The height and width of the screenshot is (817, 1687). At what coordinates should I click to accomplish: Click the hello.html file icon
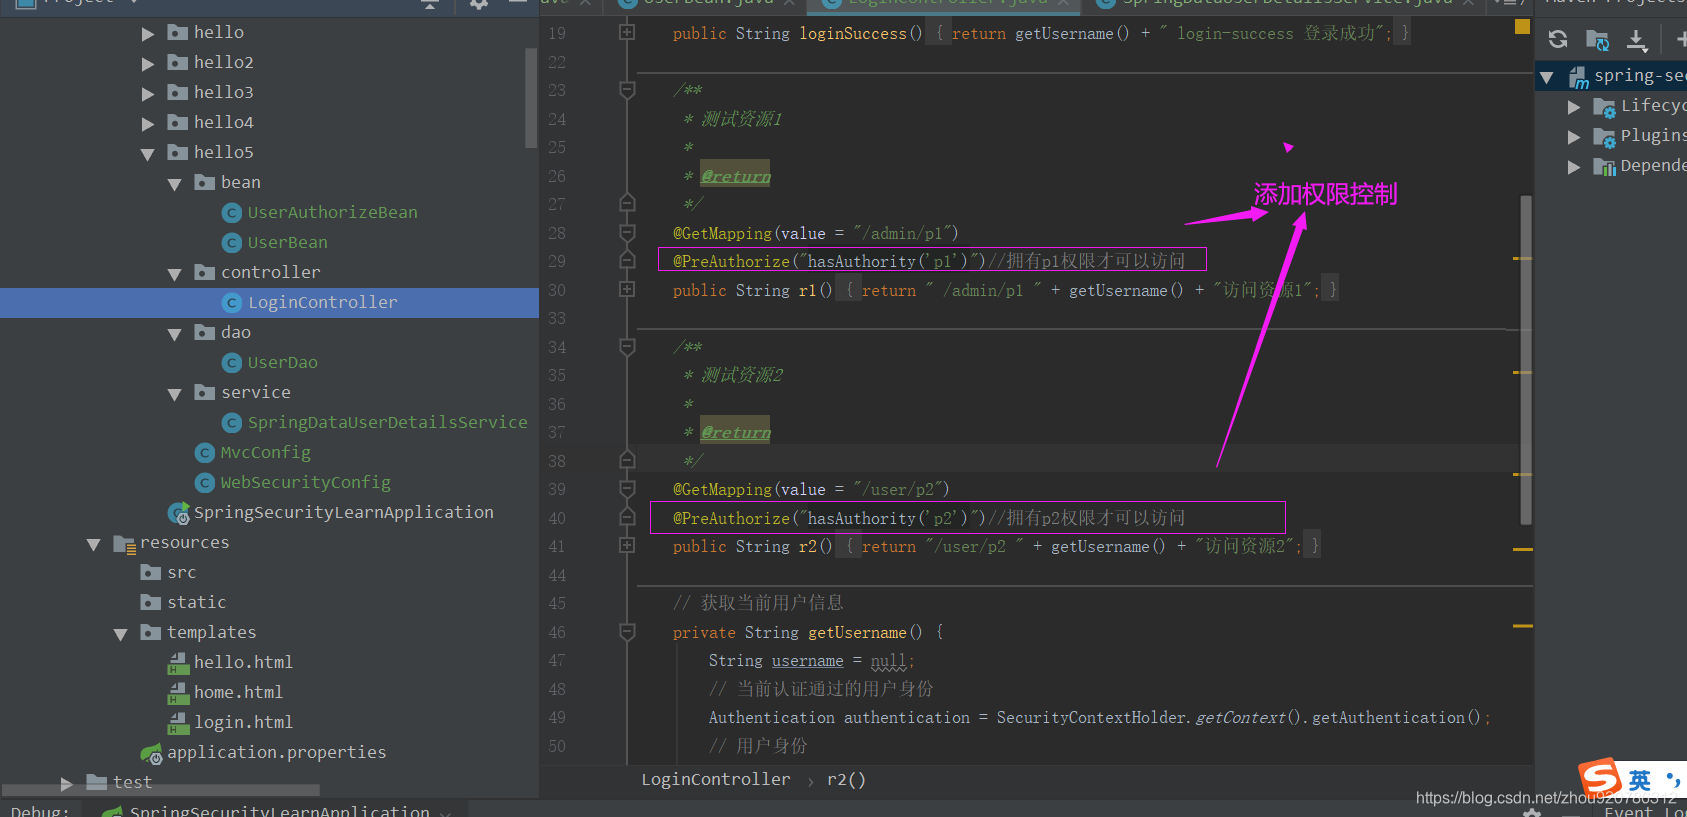178,663
